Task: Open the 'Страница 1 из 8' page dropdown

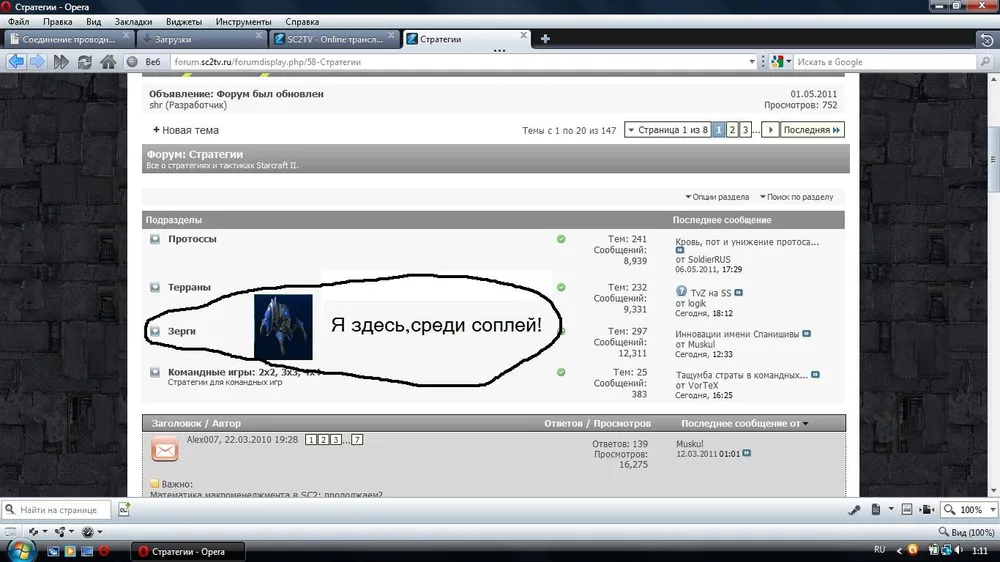Action: 666,130
